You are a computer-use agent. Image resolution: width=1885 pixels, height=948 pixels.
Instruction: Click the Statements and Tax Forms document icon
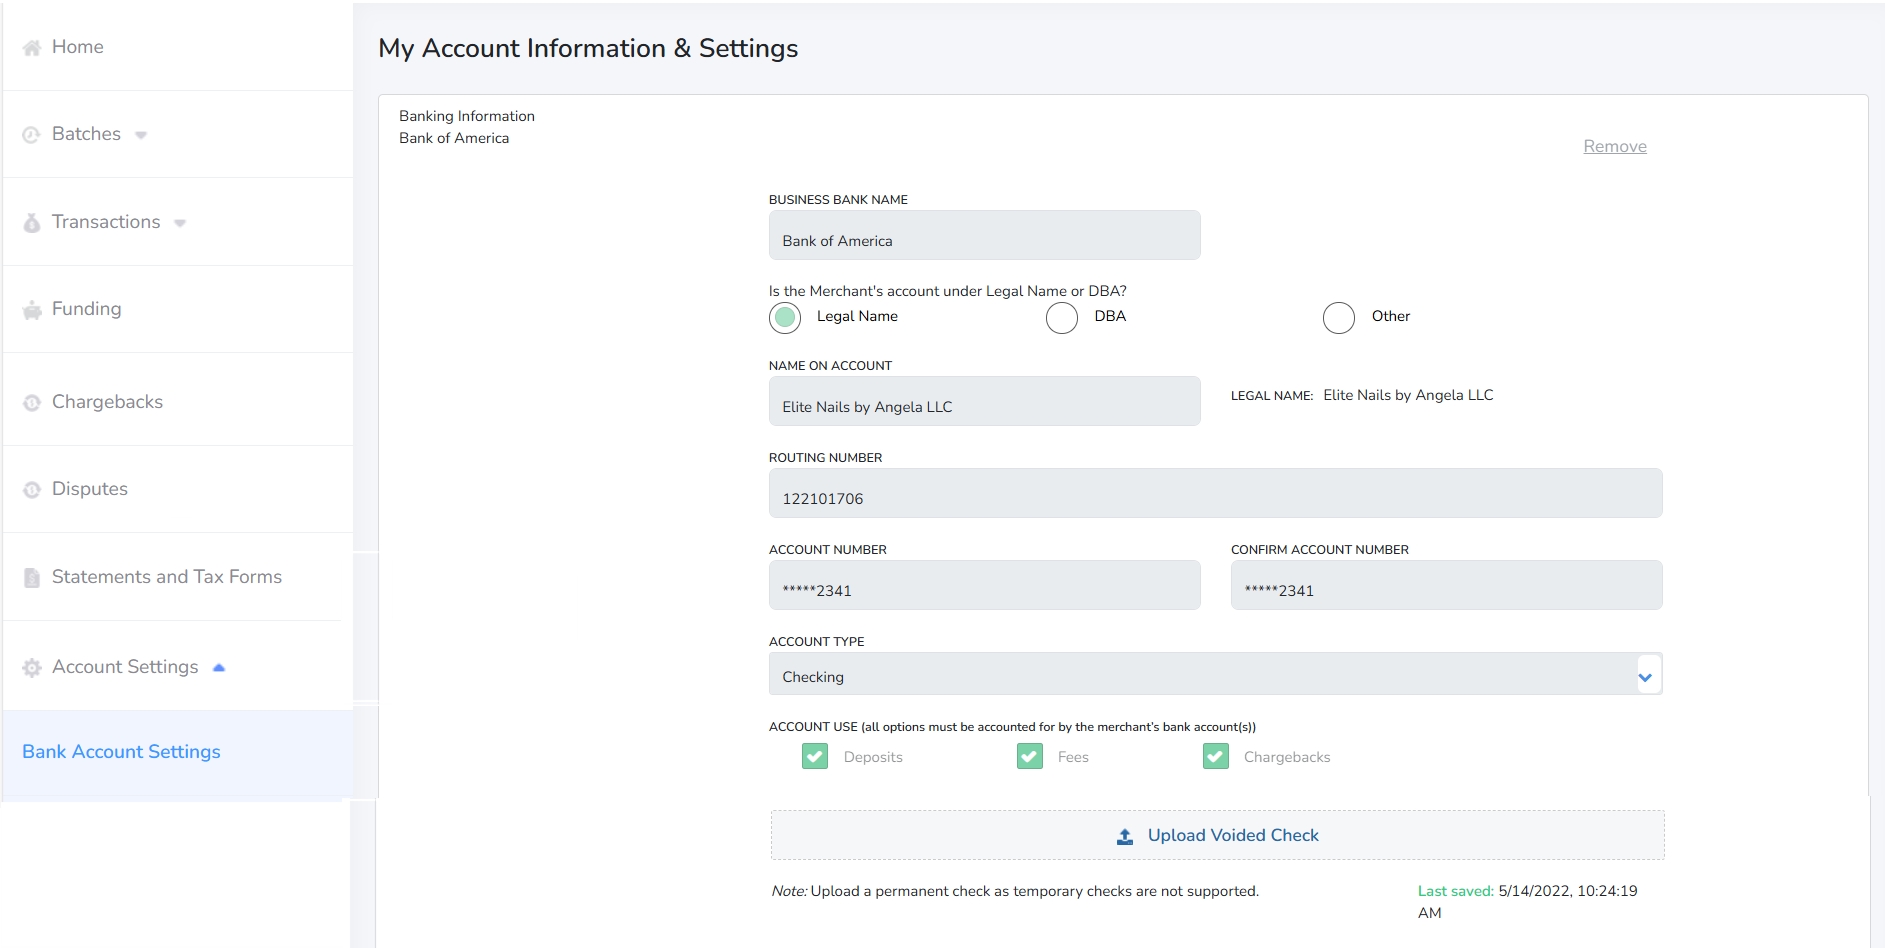tap(32, 578)
